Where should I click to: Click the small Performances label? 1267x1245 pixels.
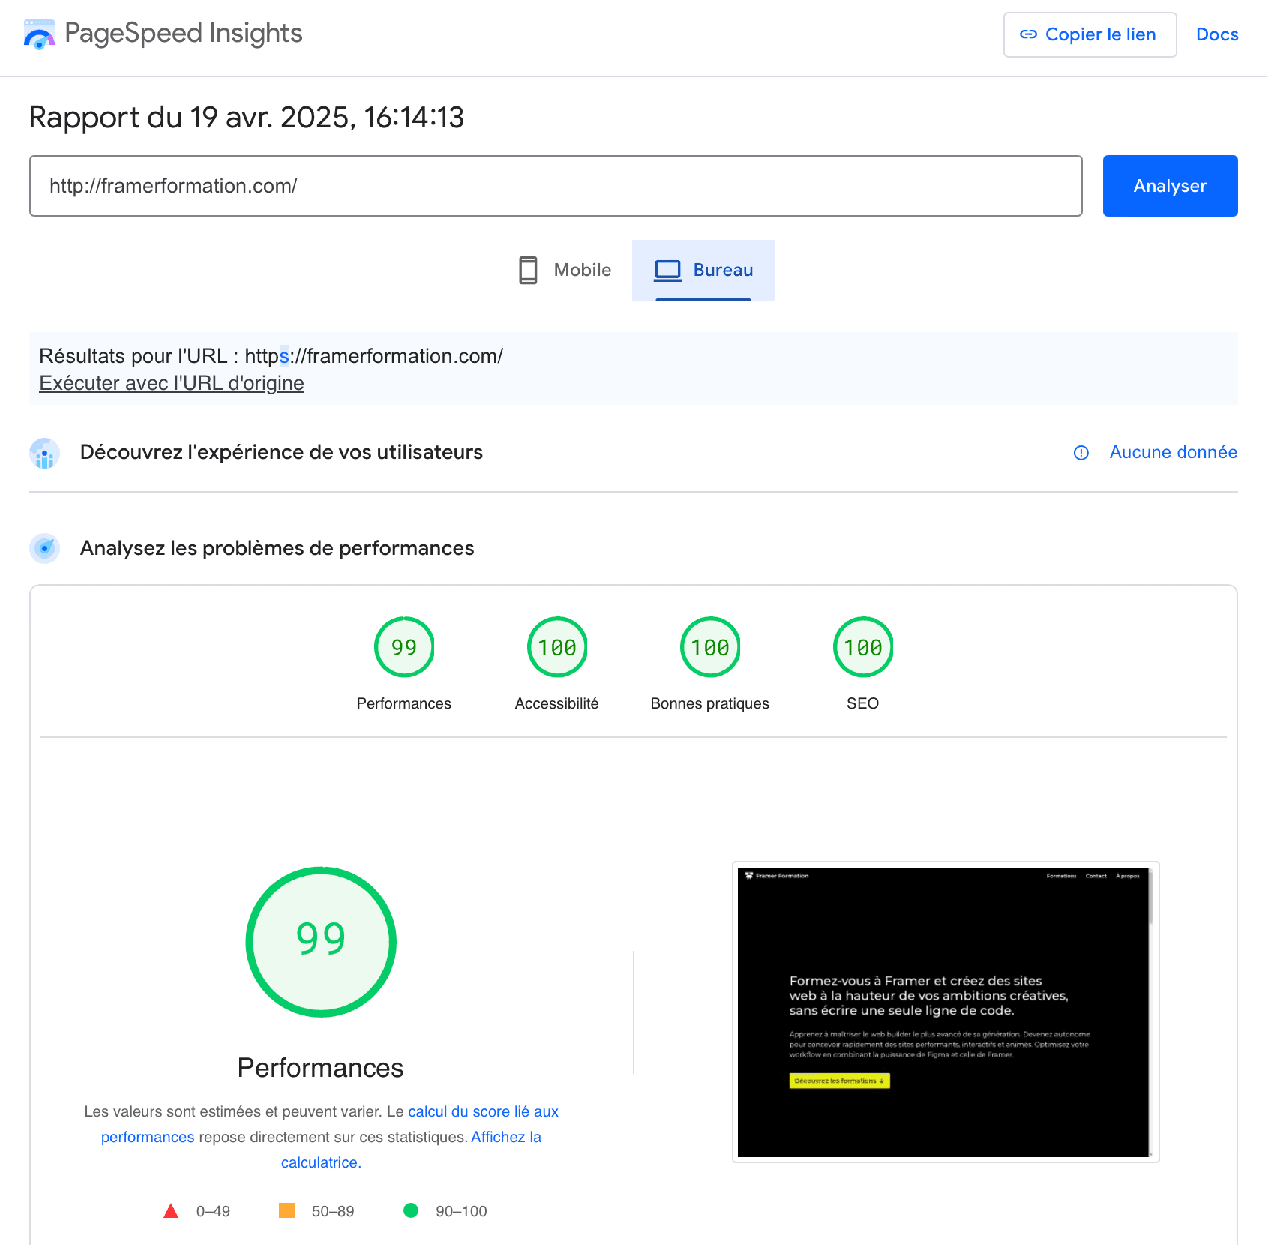pyautogui.click(x=404, y=704)
